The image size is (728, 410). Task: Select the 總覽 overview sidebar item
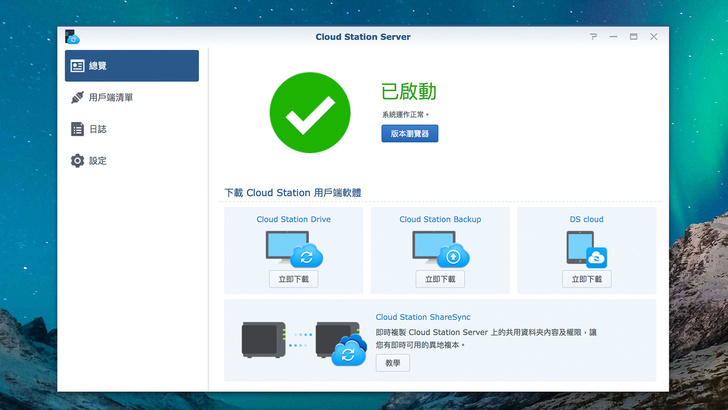pos(132,66)
